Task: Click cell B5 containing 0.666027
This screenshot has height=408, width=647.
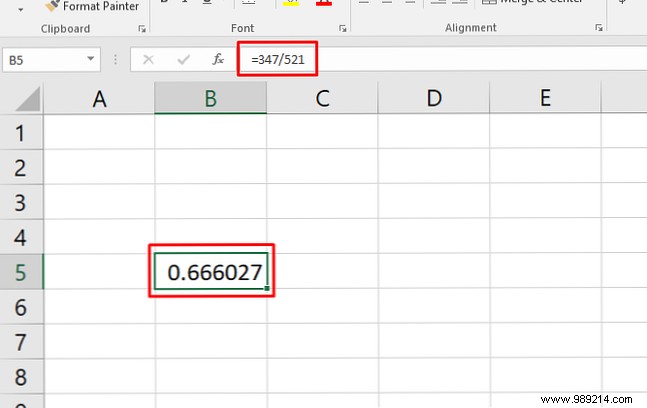Action: tap(210, 271)
